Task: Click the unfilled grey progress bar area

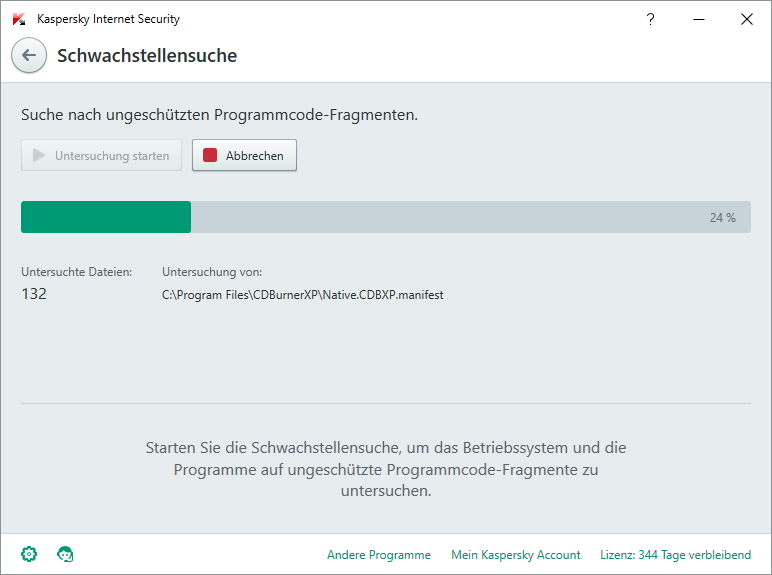Action: coord(448,217)
